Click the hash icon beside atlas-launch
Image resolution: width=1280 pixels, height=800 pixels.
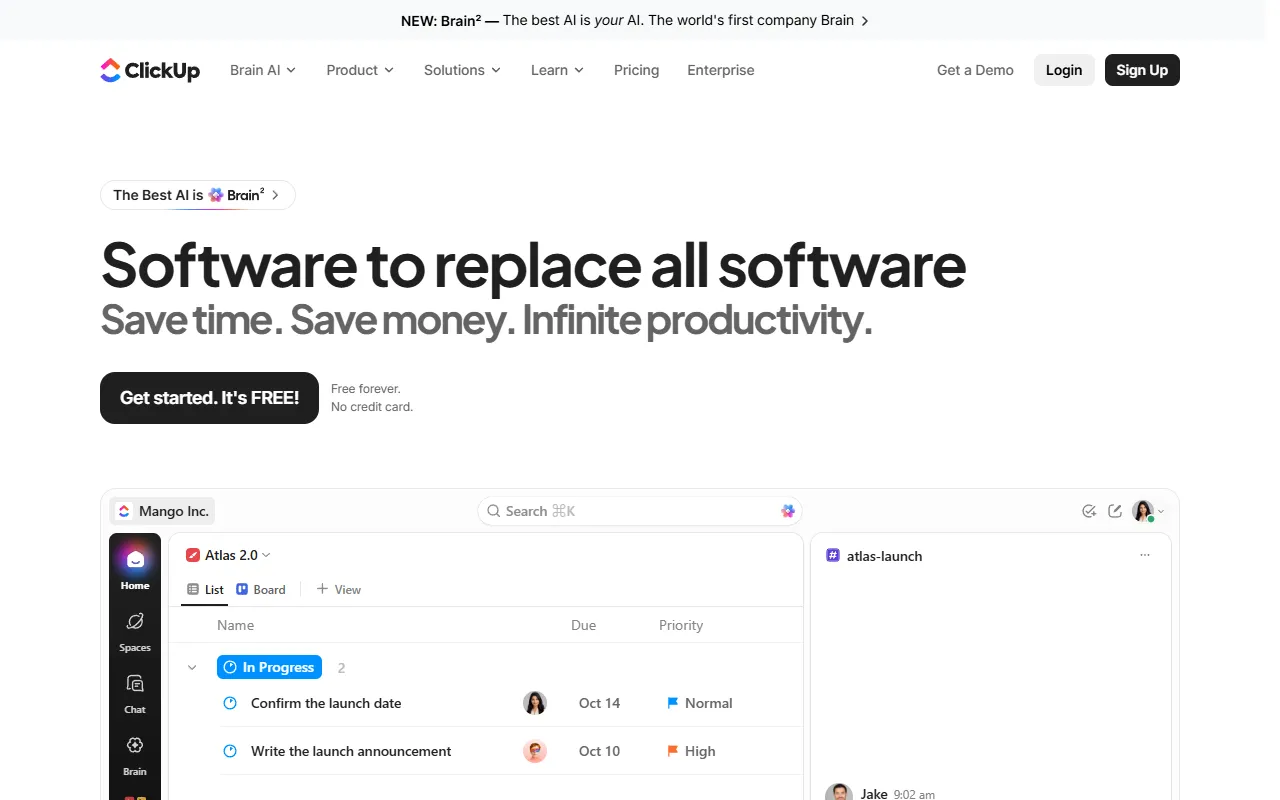pyautogui.click(x=833, y=555)
